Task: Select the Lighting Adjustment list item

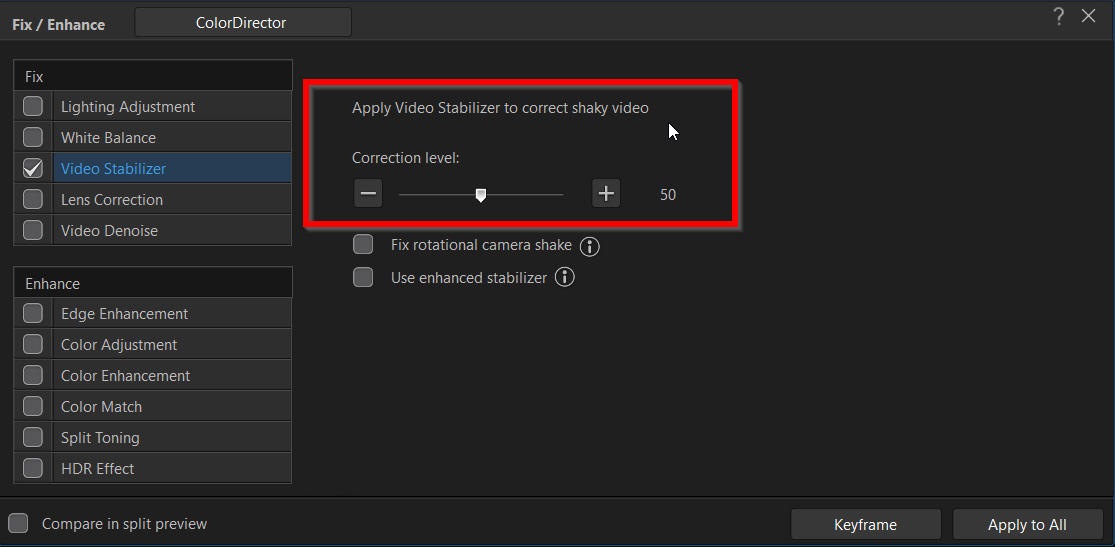Action: coord(172,106)
